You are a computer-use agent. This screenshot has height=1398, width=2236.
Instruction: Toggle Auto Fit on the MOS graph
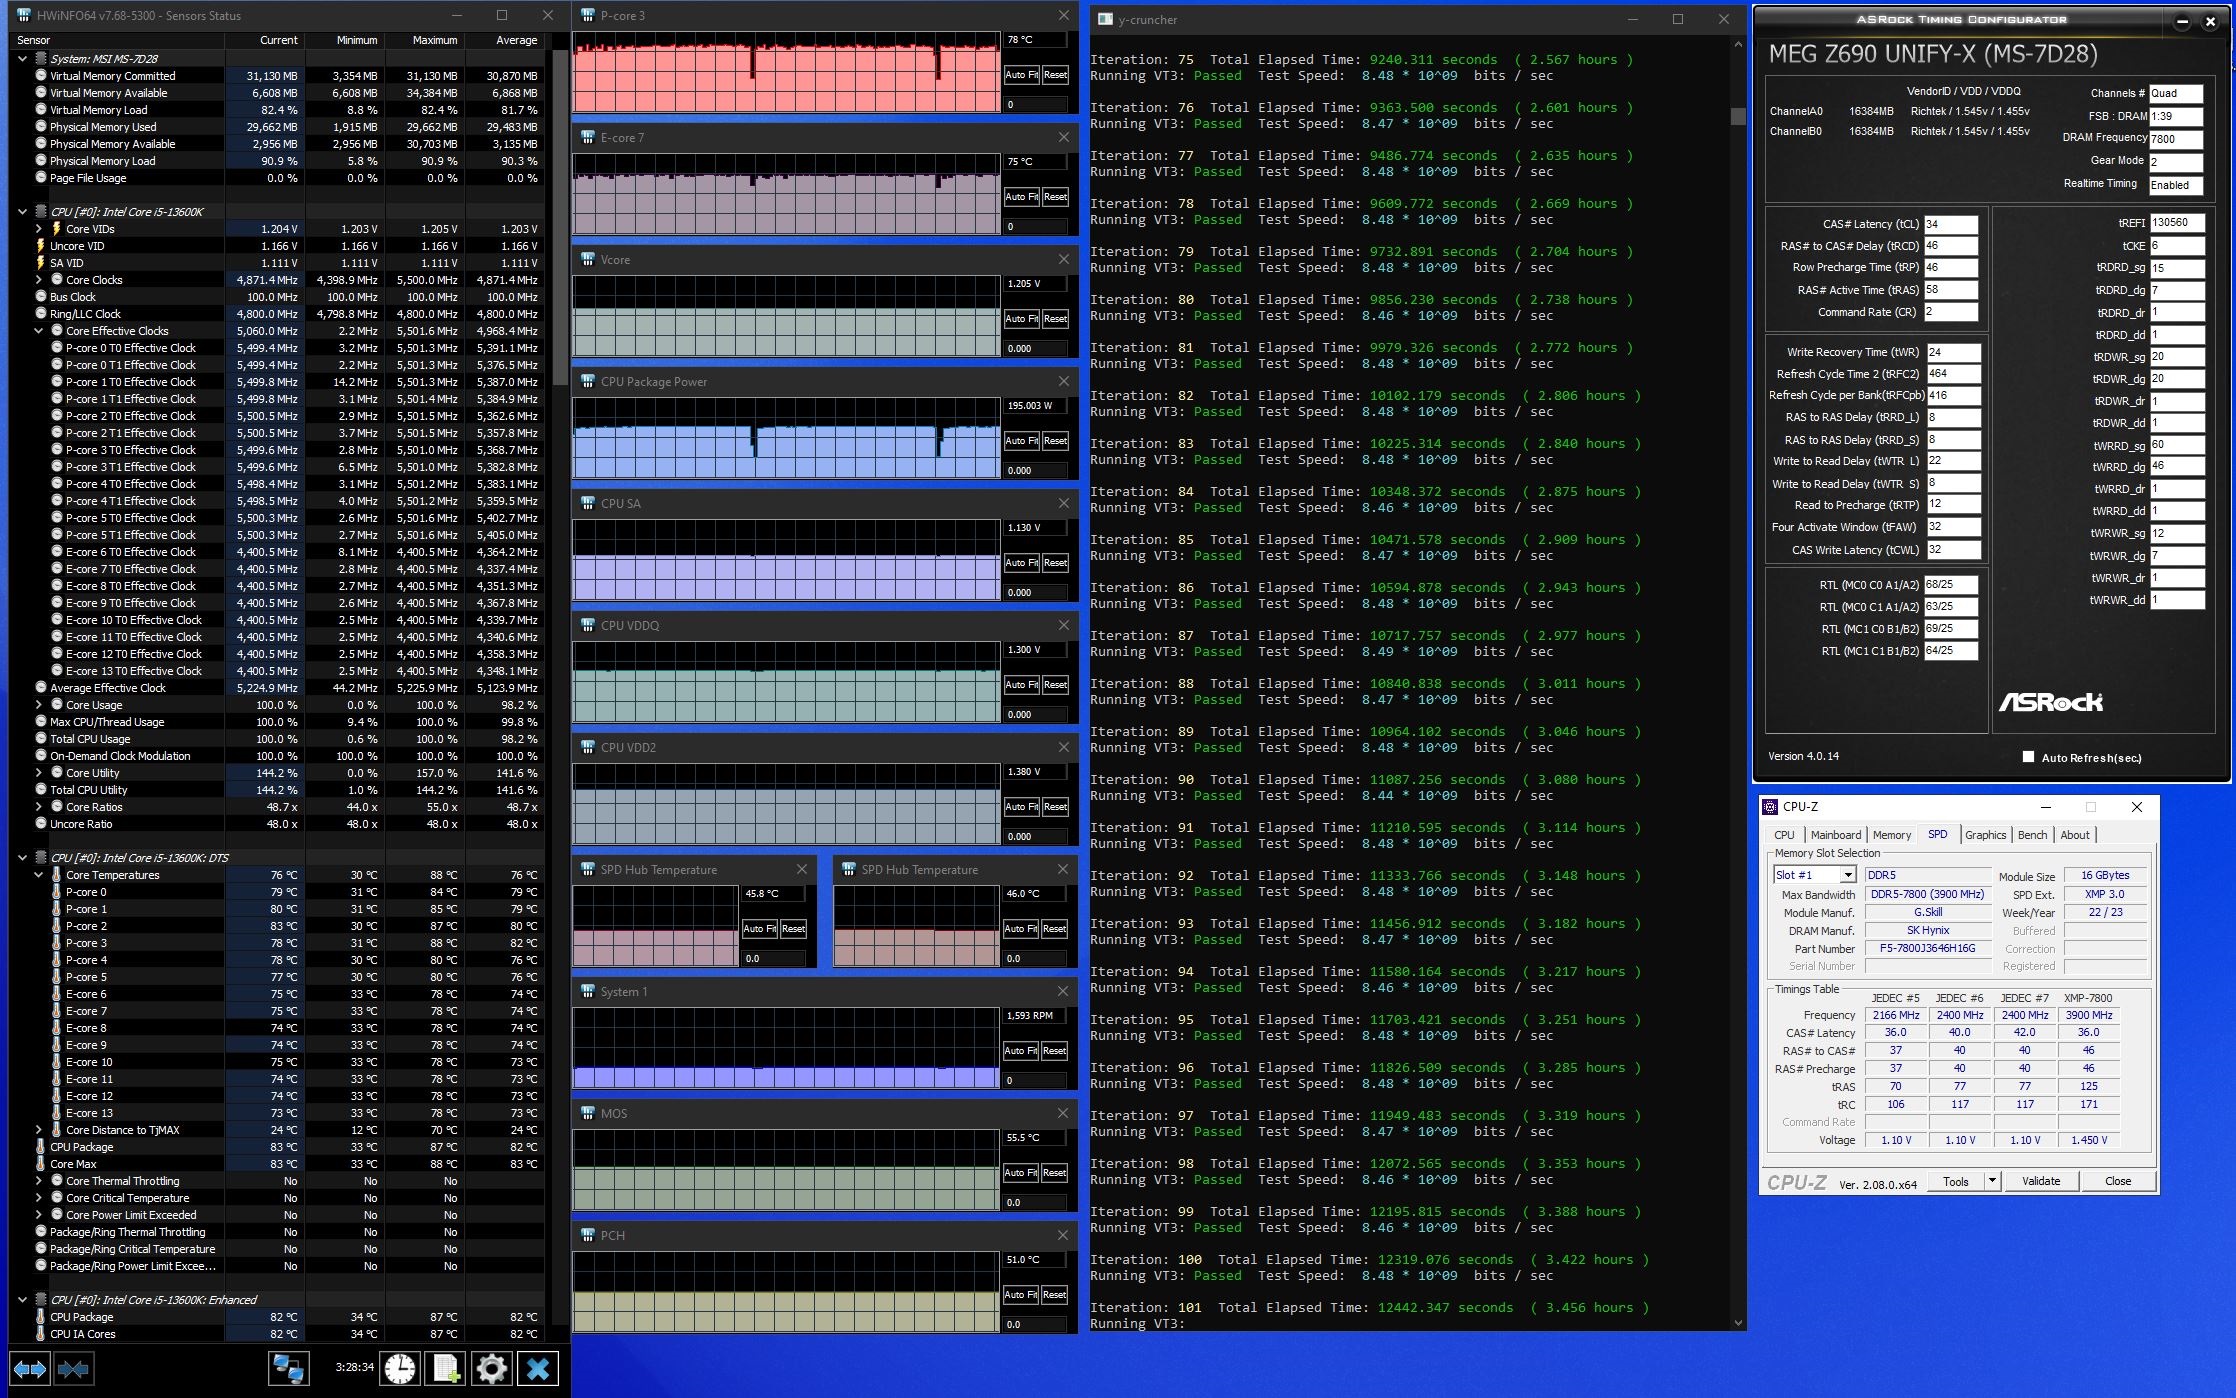tap(1021, 1173)
